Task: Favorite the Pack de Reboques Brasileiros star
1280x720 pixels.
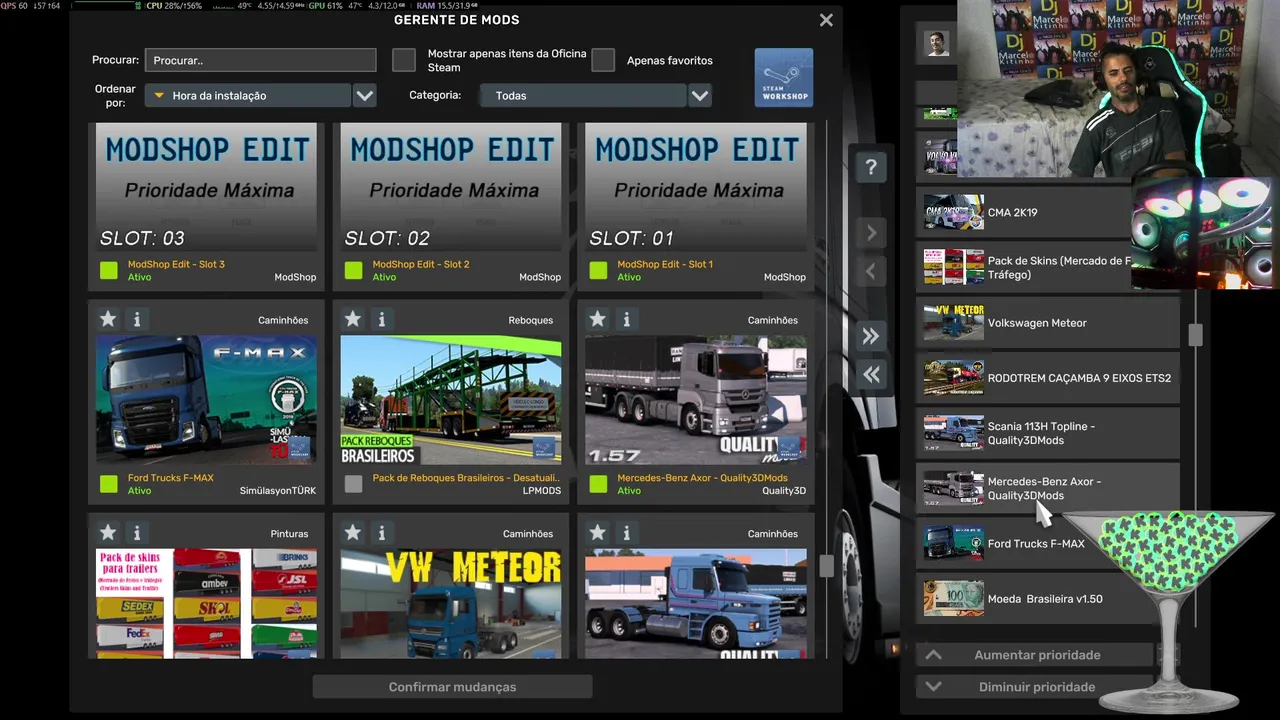Action: click(x=352, y=320)
